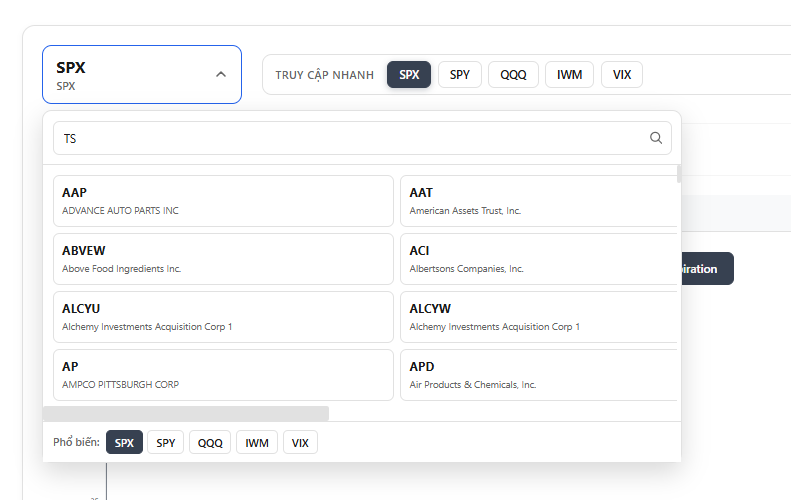The height and width of the screenshot is (500, 791).
Task: Choose IWM from quick access bar
Action: point(569,75)
